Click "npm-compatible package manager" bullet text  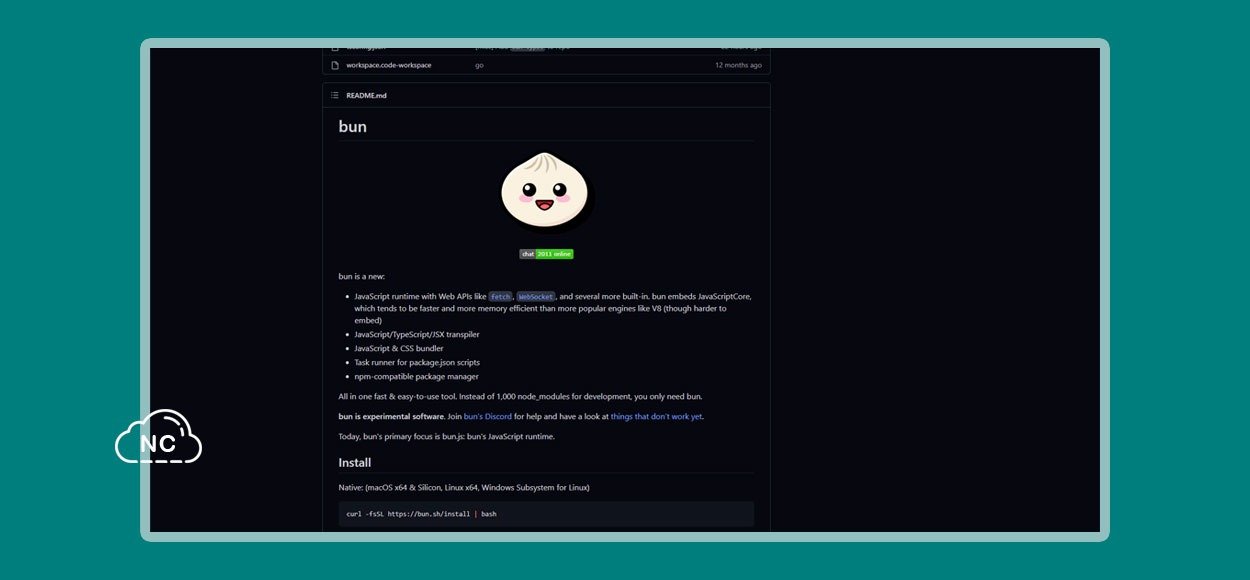[416, 376]
